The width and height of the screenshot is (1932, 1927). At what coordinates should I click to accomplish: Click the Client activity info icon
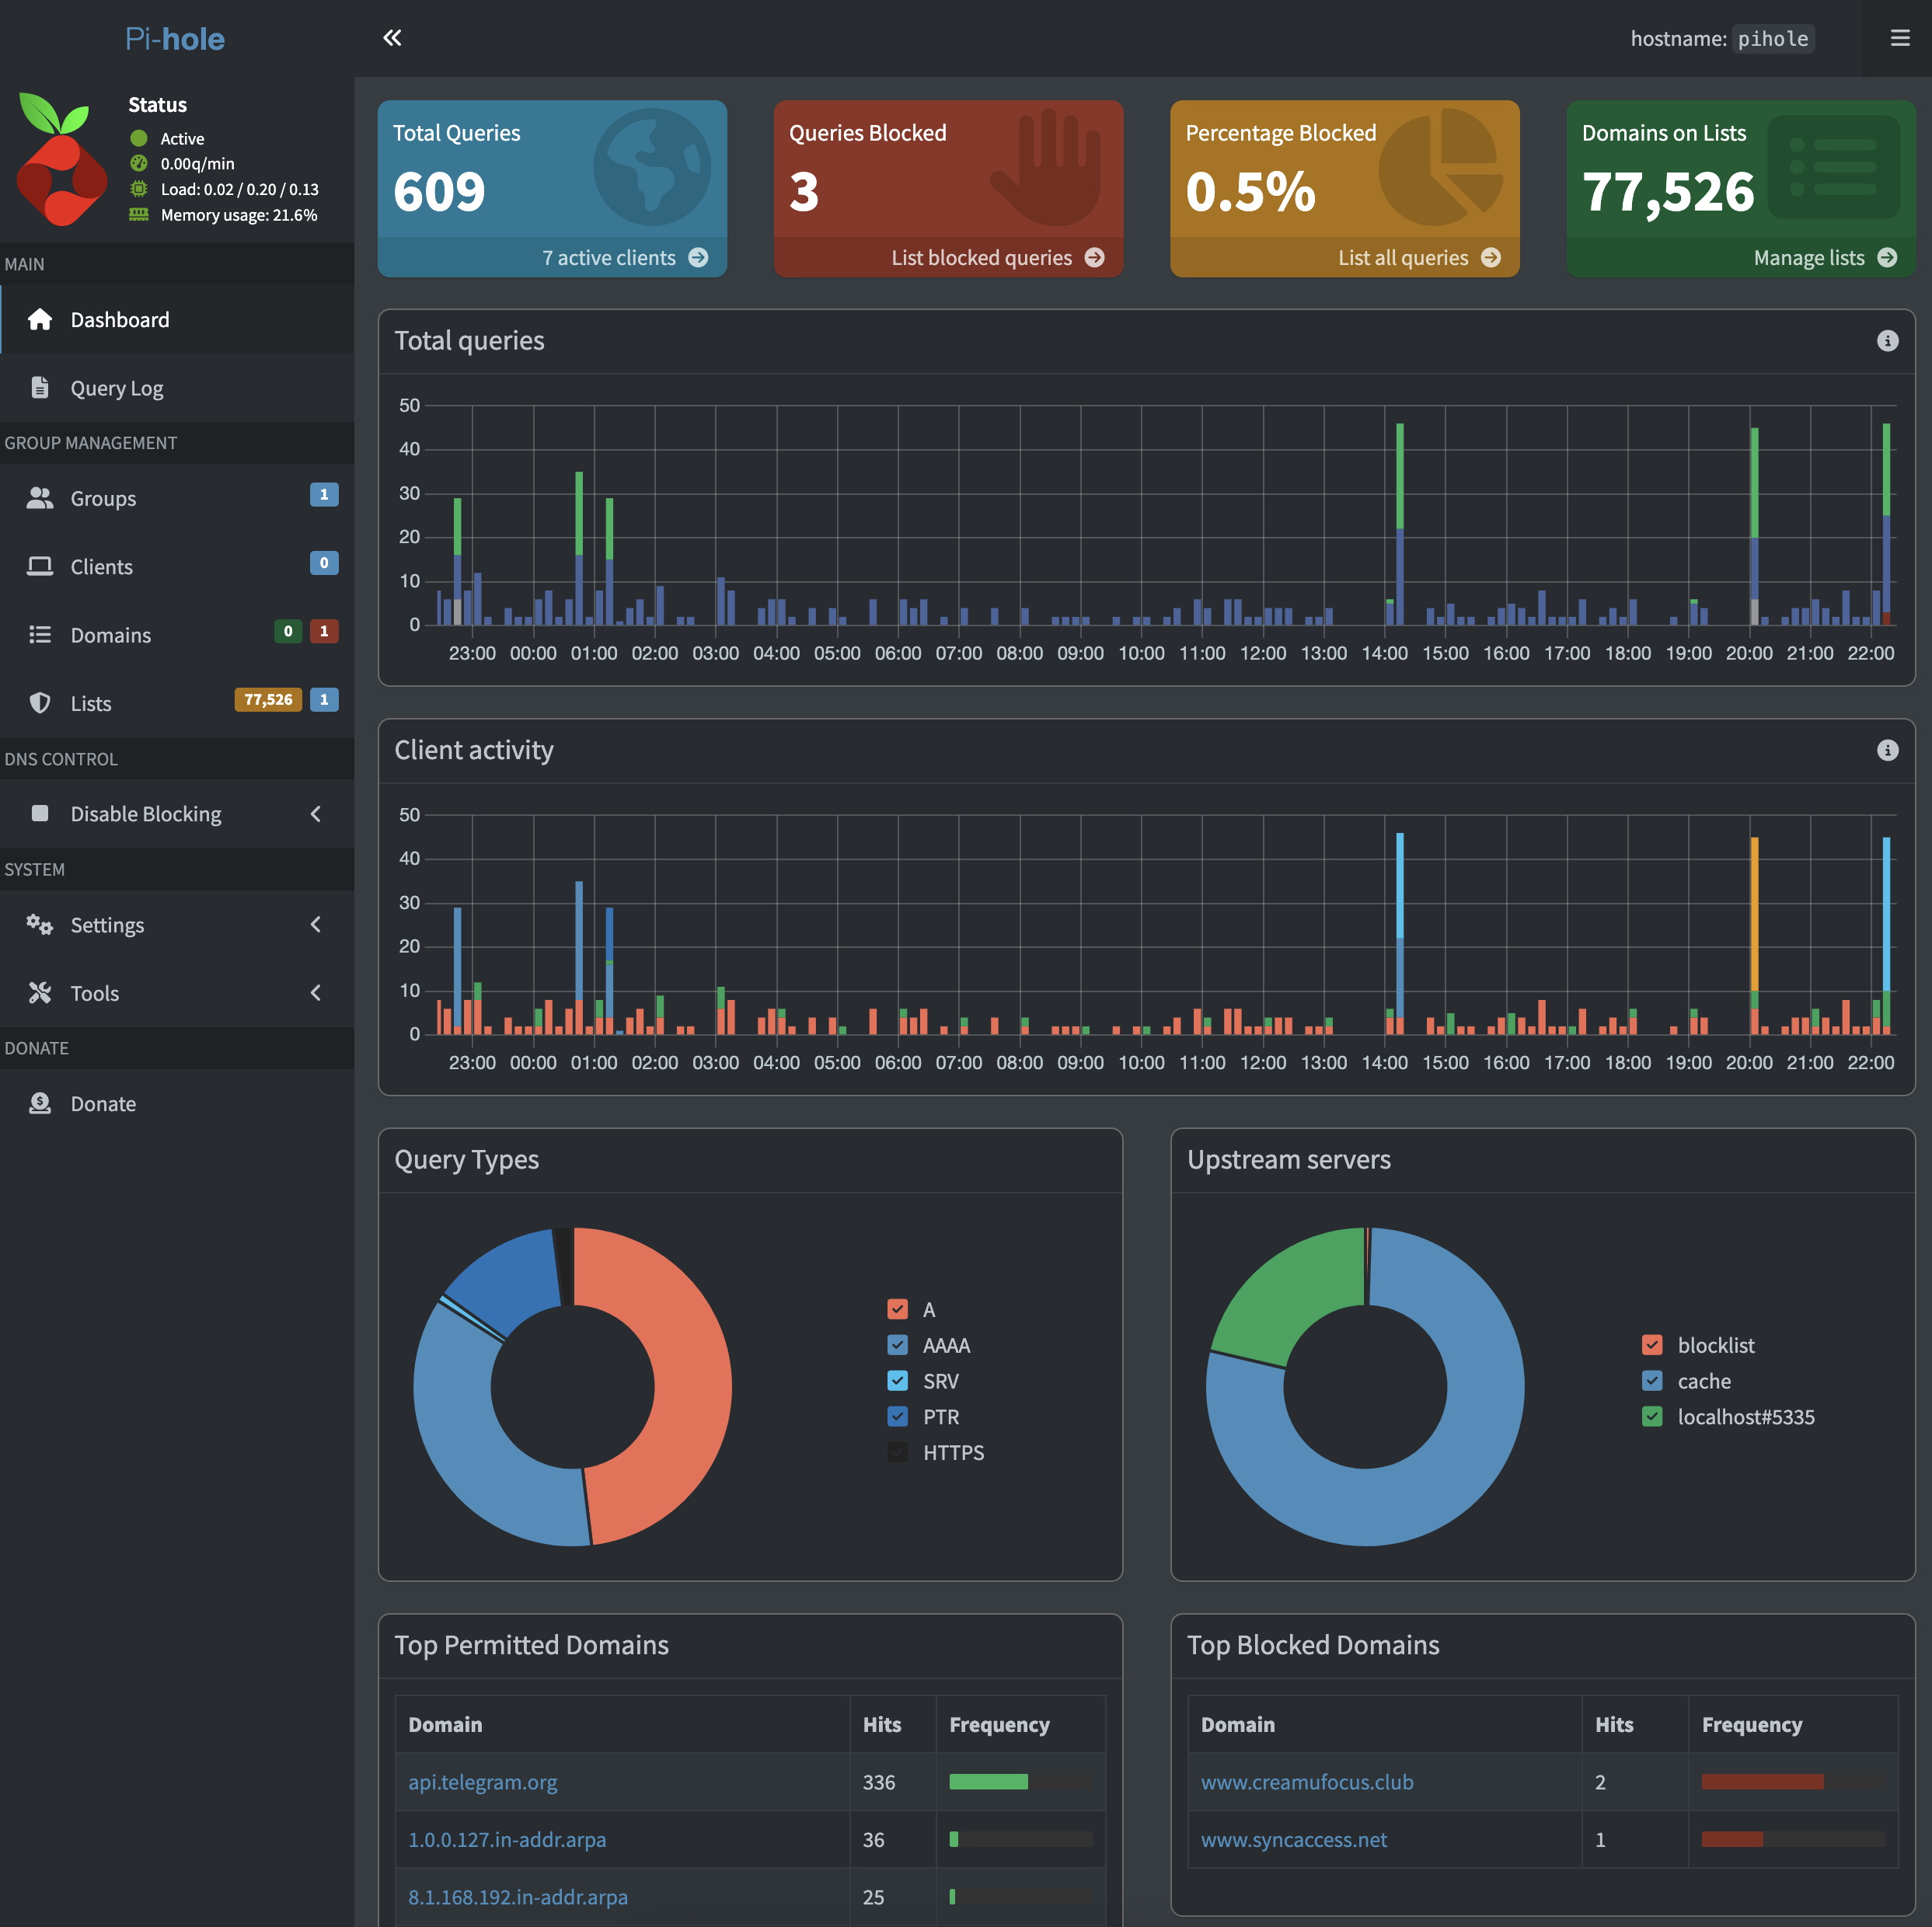[x=1887, y=750]
